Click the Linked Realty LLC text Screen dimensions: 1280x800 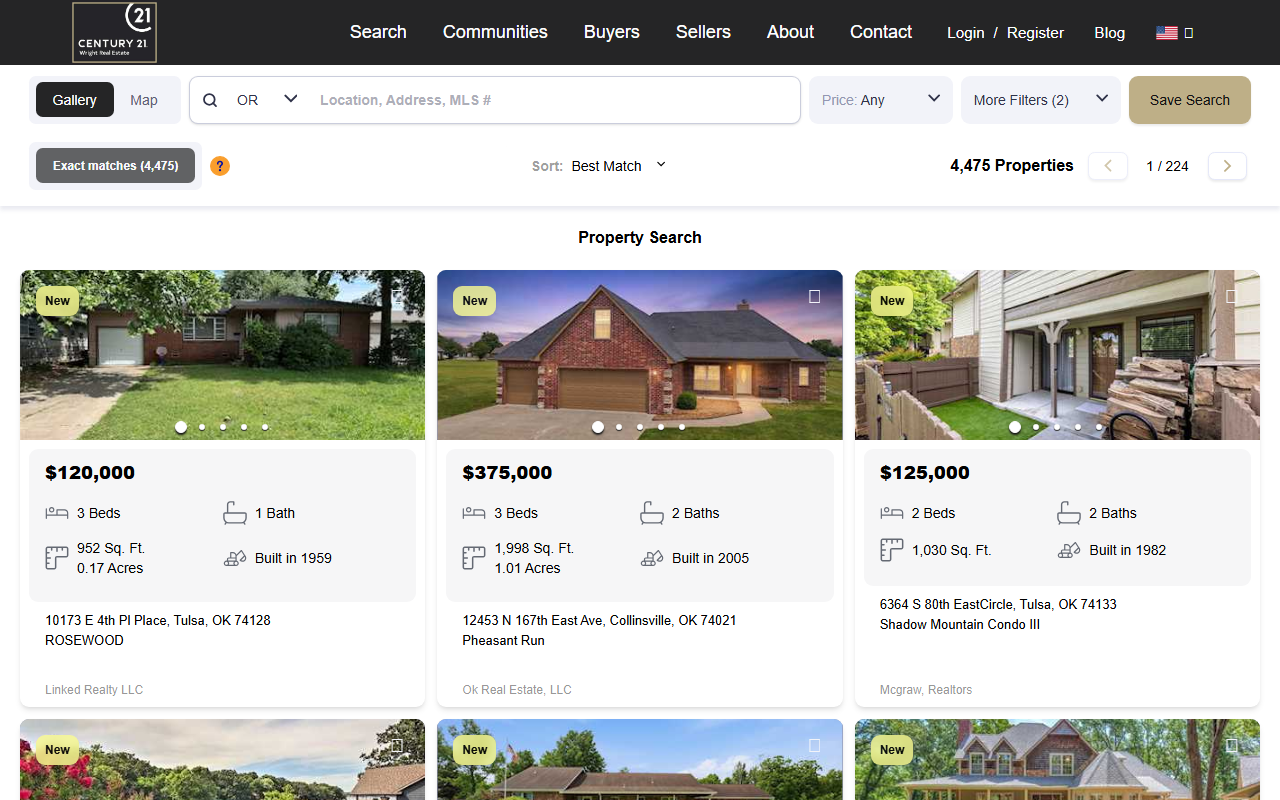coord(94,690)
